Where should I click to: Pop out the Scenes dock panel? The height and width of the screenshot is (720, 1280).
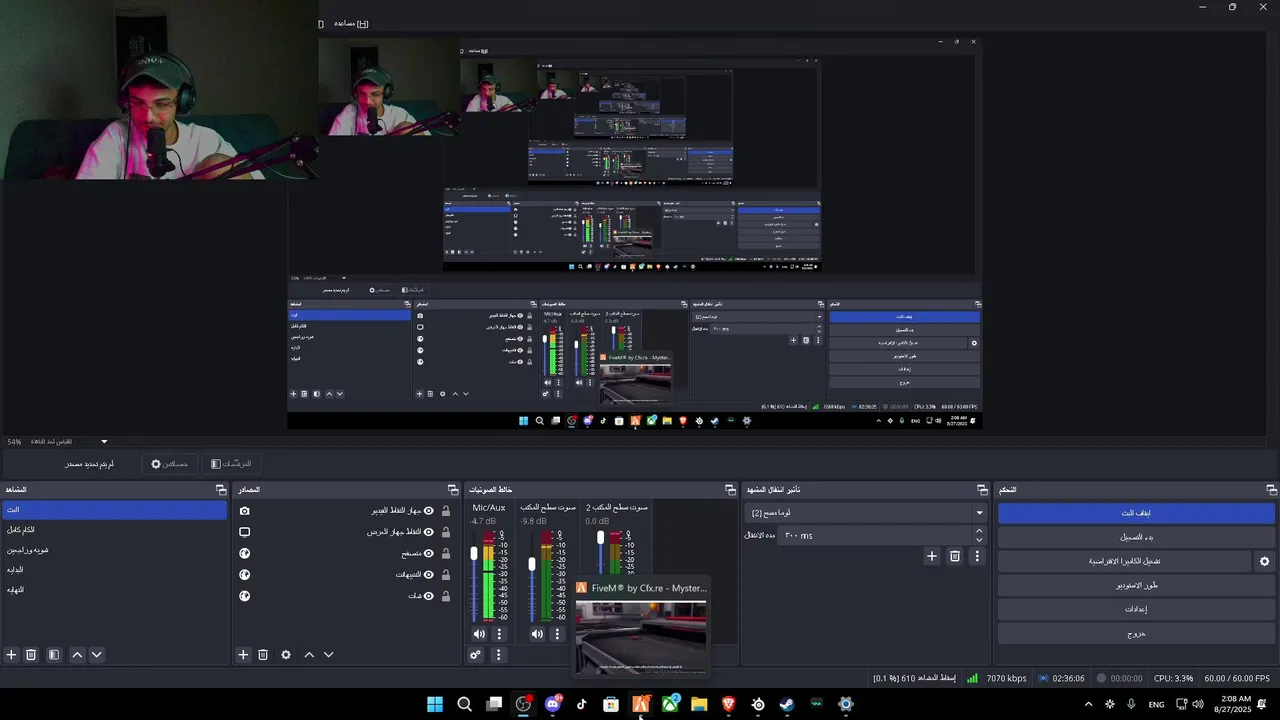coord(221,490)
